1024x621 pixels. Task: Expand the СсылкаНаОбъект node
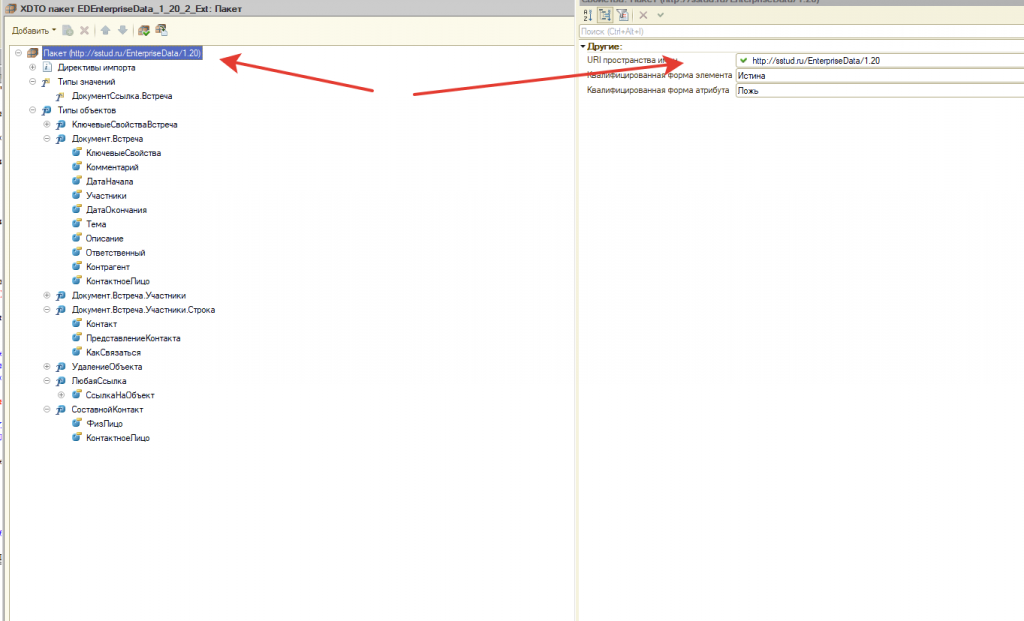click(61, 395)
